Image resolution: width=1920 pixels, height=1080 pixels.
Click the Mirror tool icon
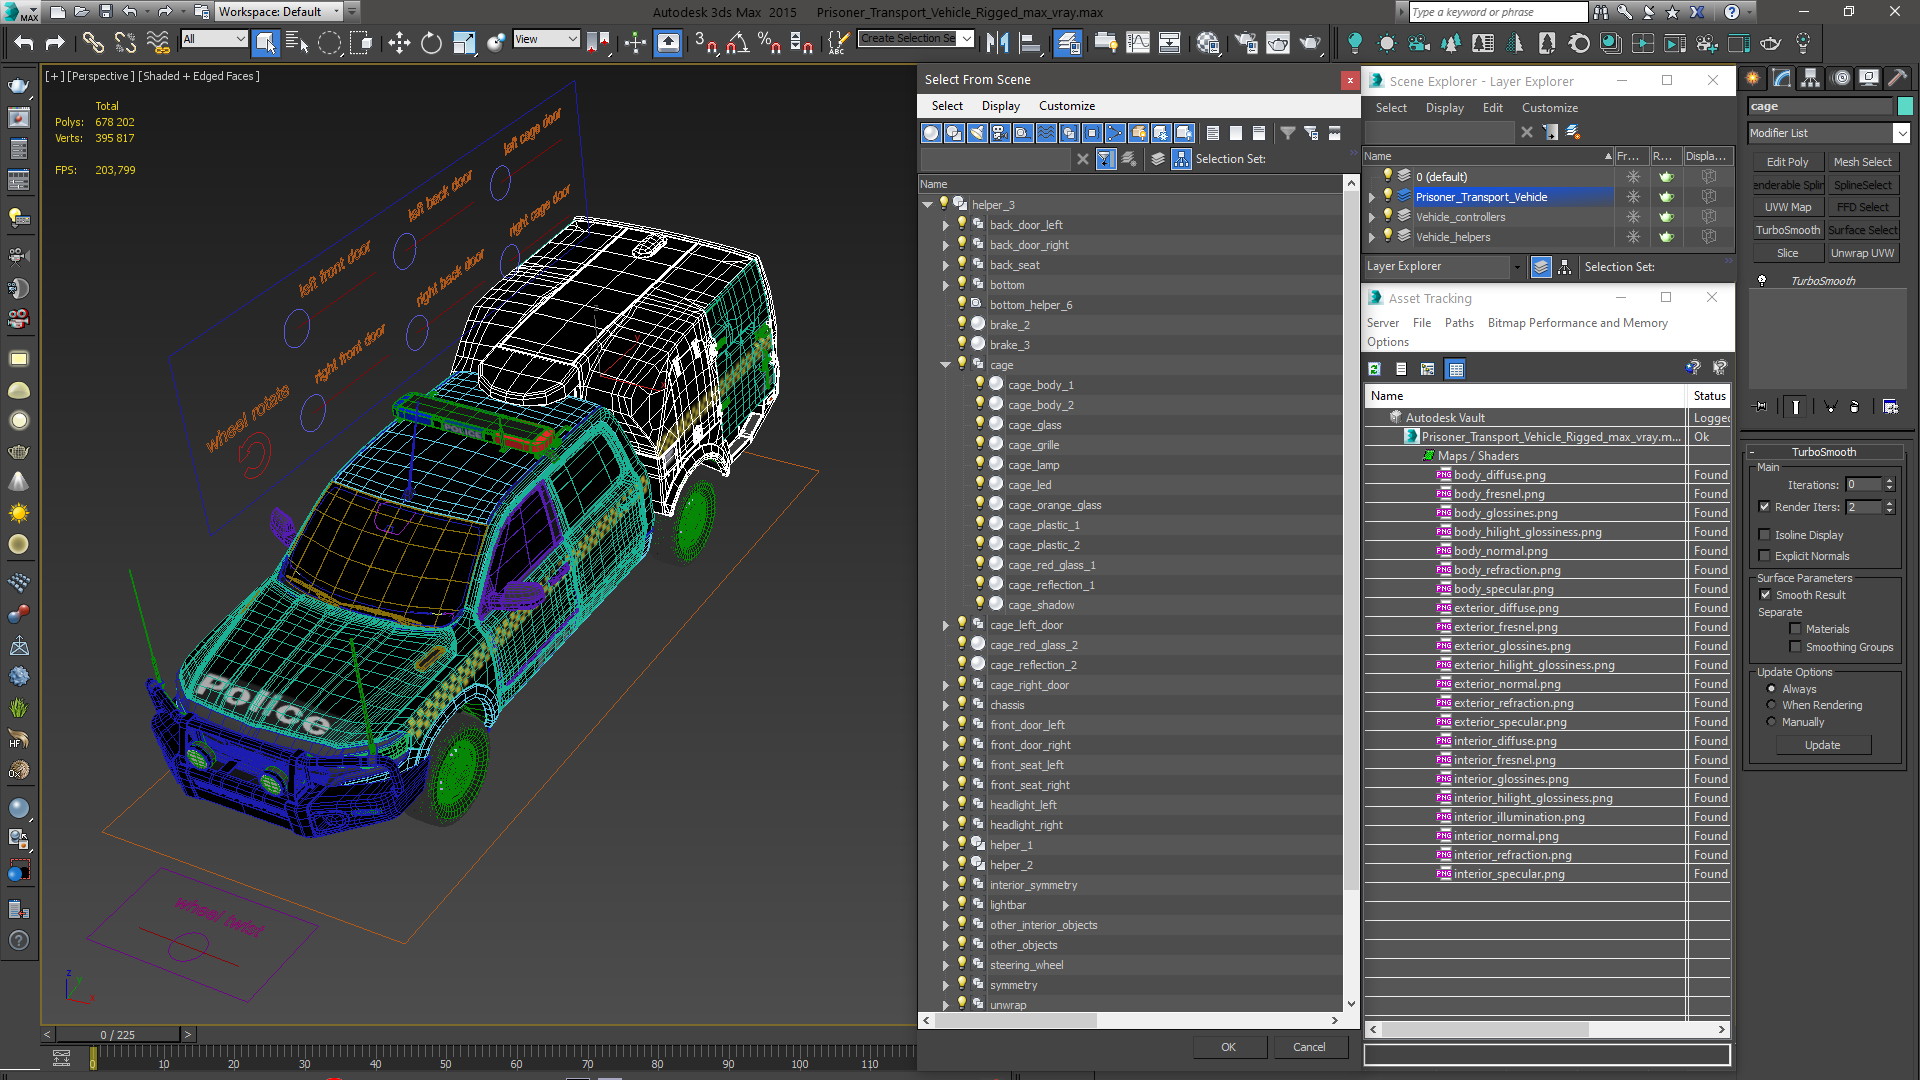[997, 42]
